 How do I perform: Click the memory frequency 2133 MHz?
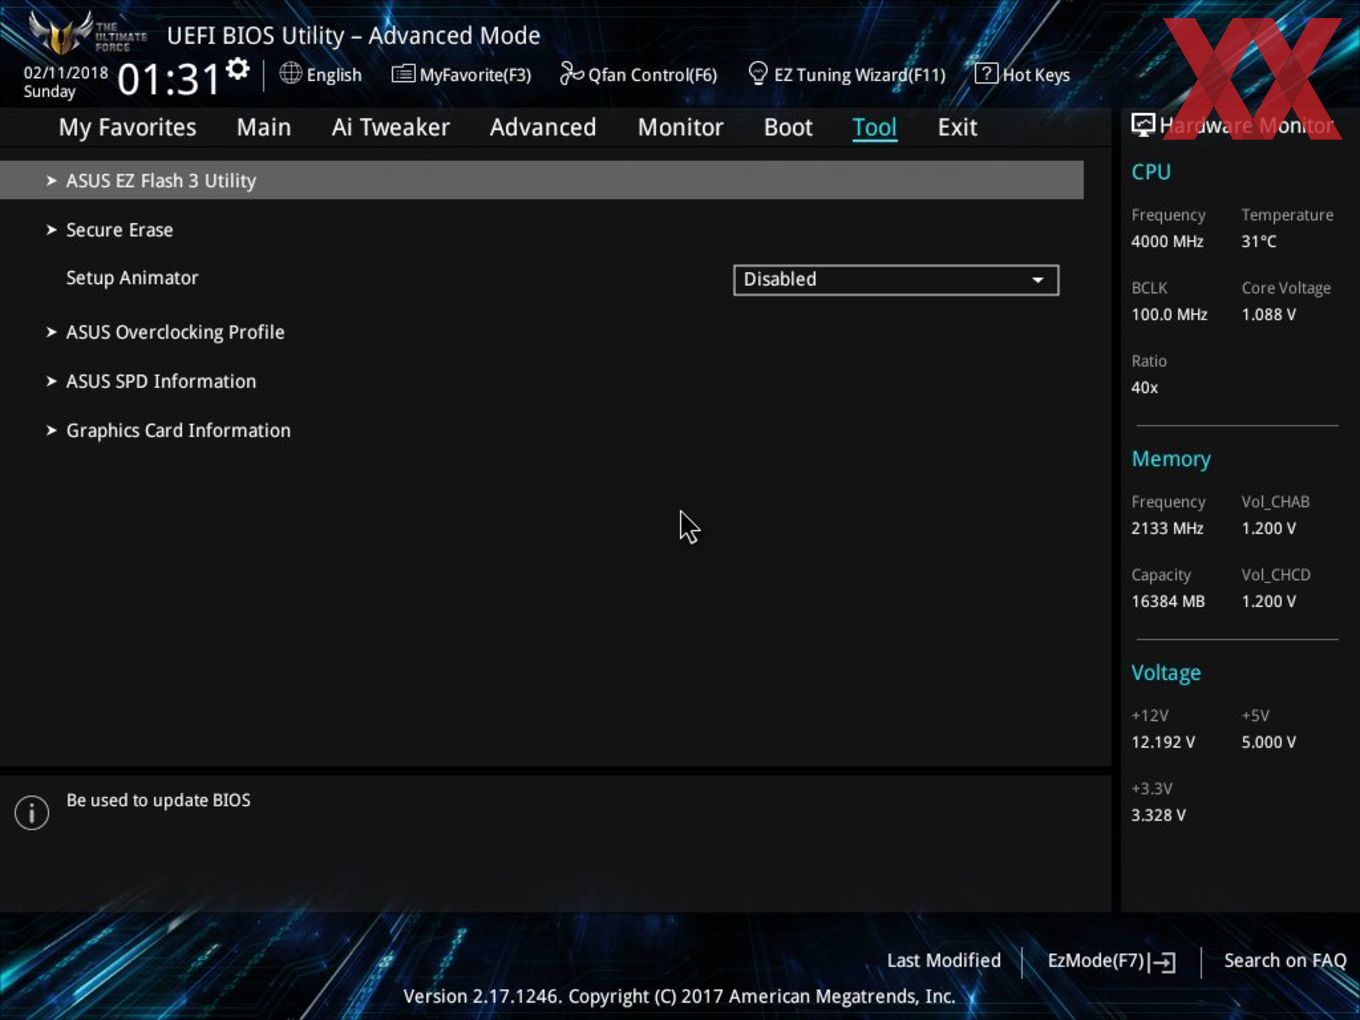(1167, 528)
